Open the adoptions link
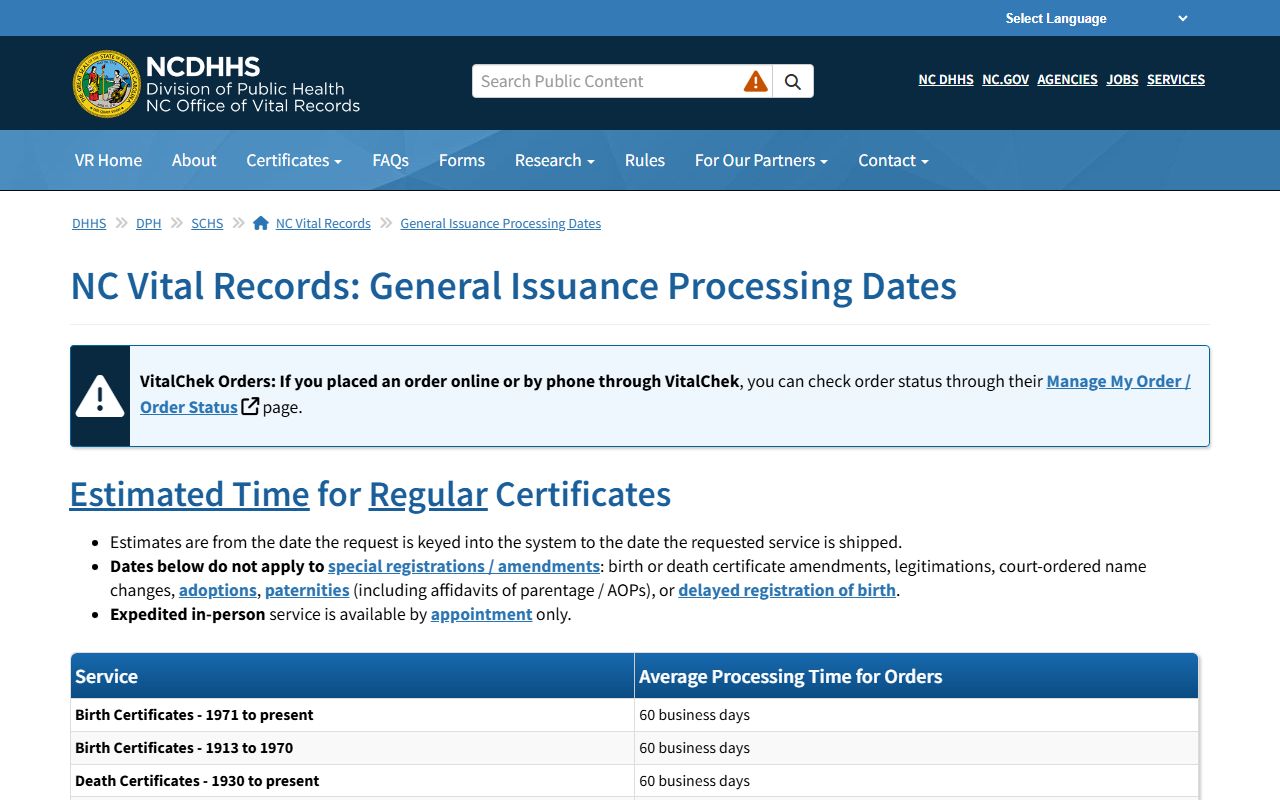 218,590
